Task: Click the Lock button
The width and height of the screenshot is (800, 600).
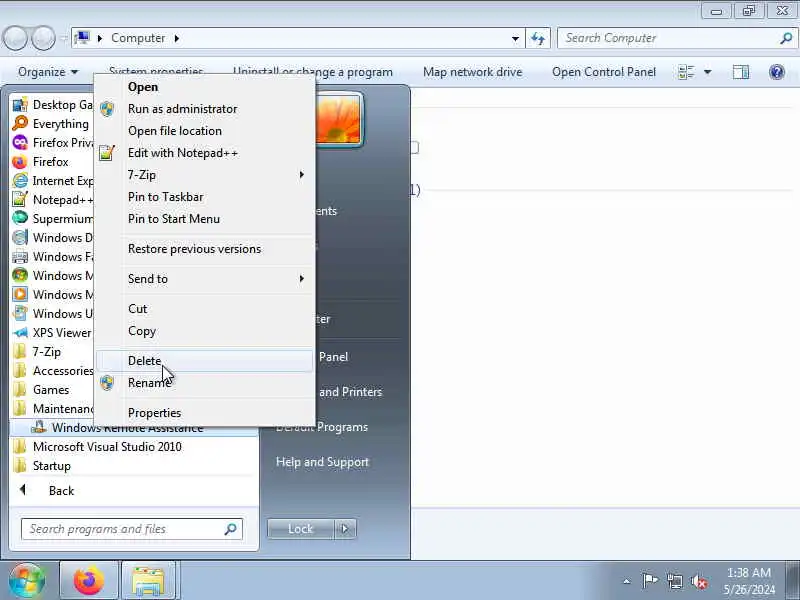Action: click(300, 529)
